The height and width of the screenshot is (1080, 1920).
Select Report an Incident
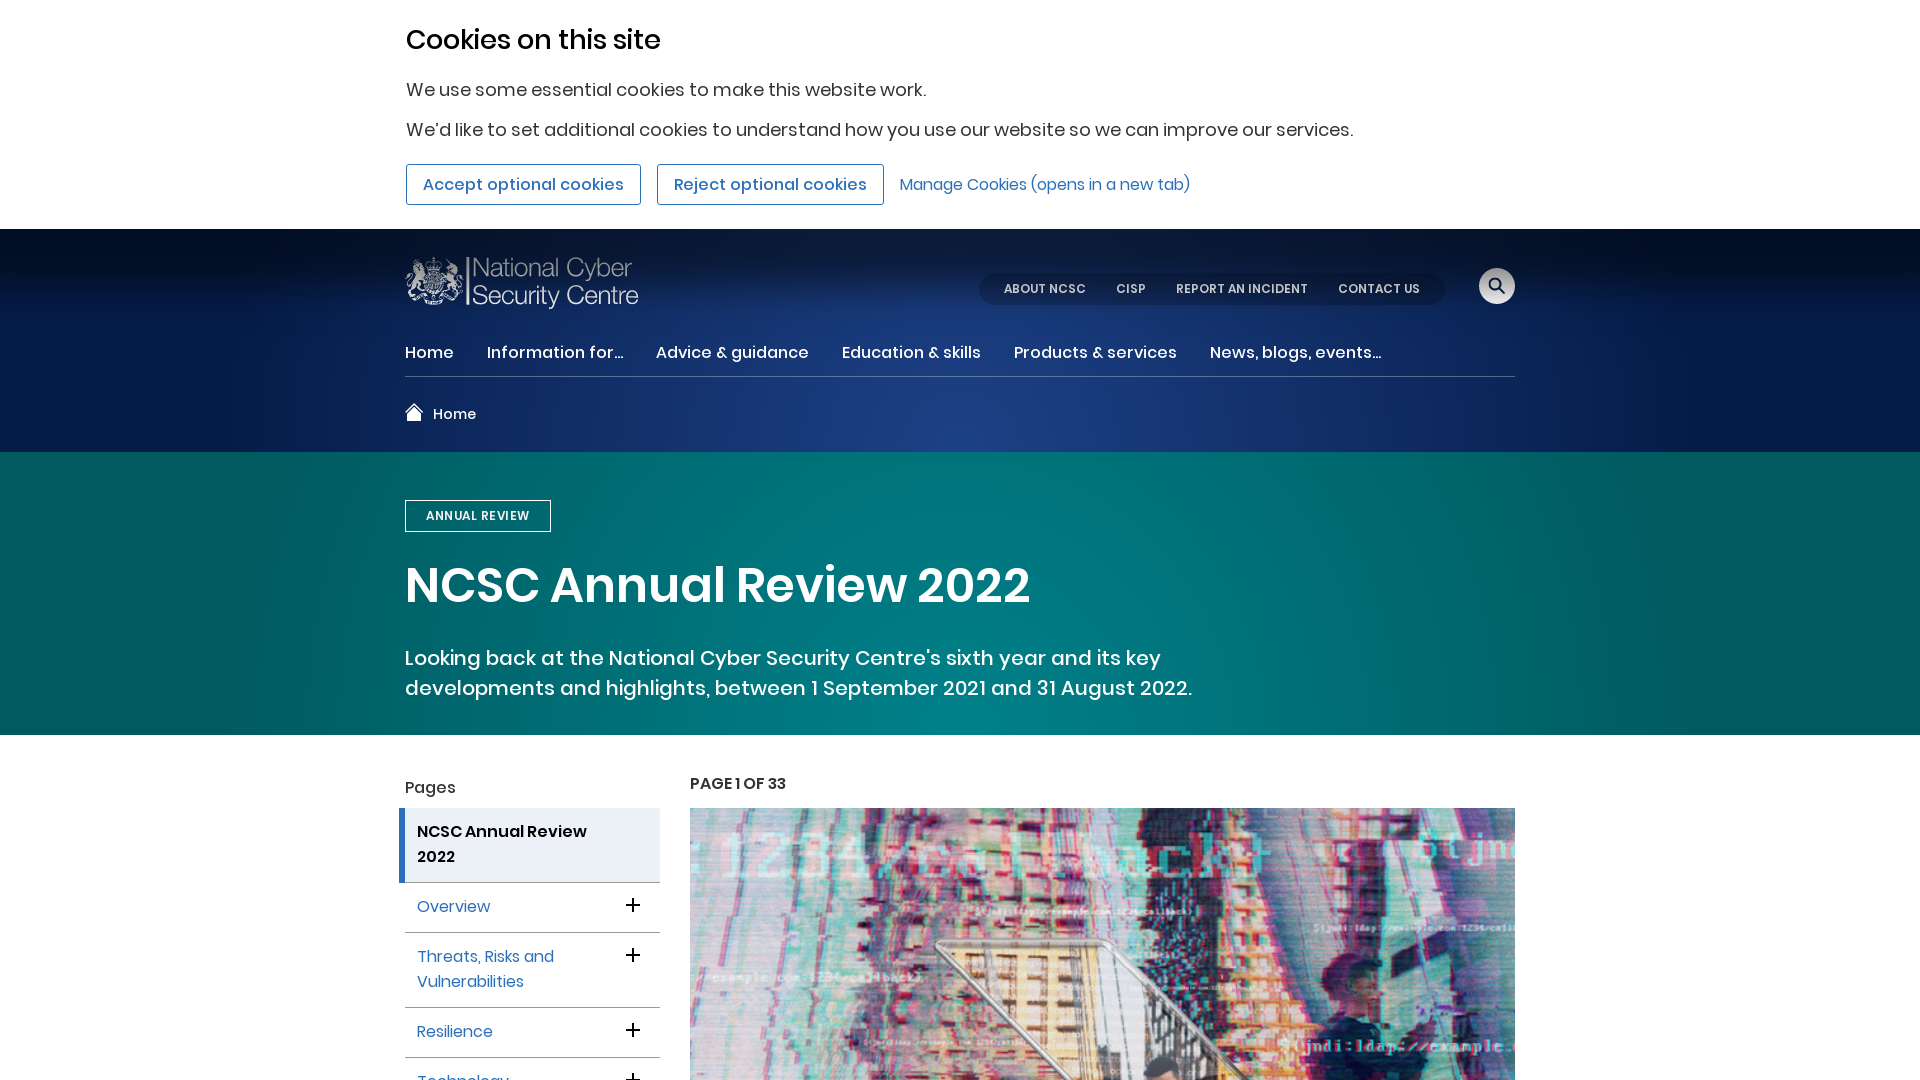1241,289
